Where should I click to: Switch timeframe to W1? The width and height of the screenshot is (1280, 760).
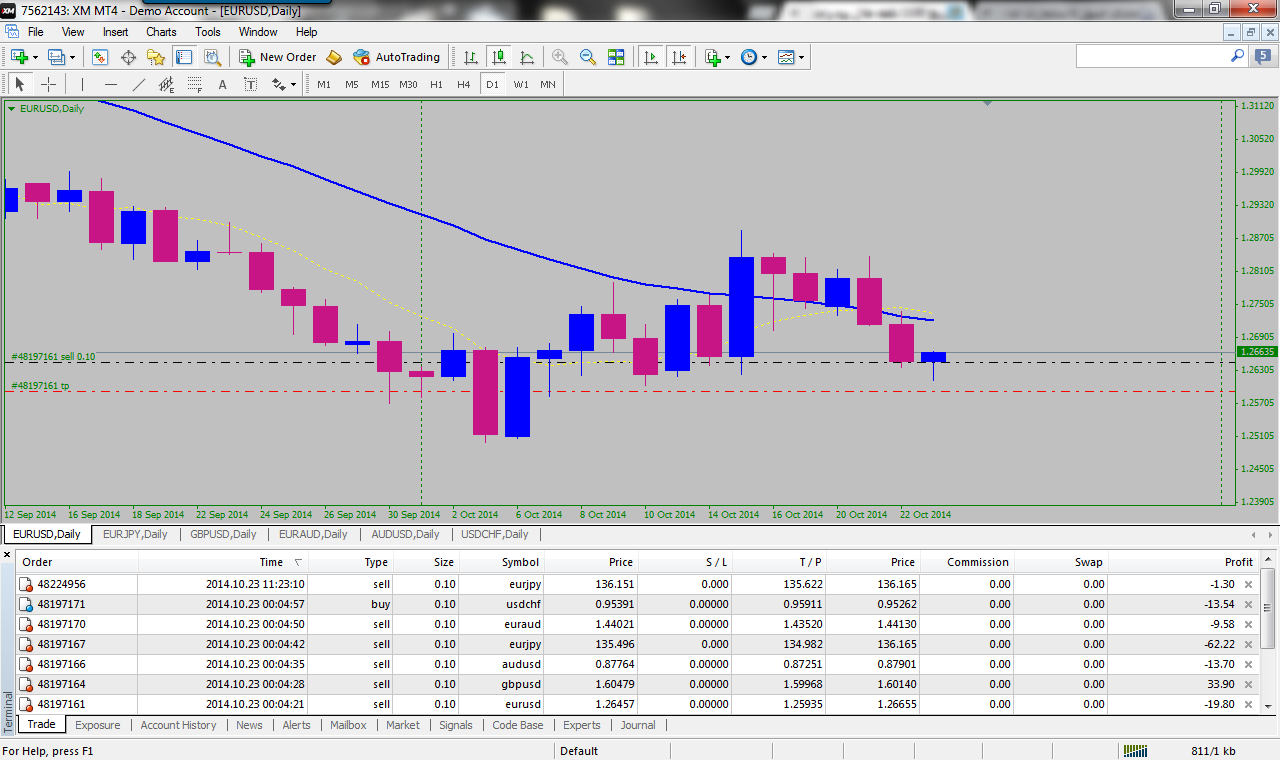coord(521,84)
